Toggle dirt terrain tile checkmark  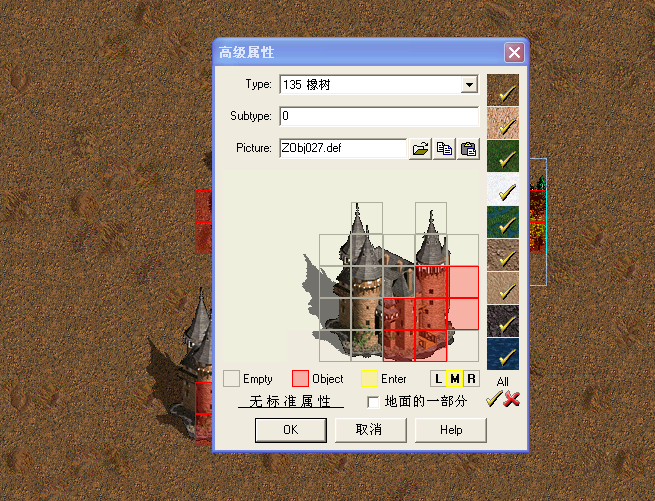coord(503,90)
